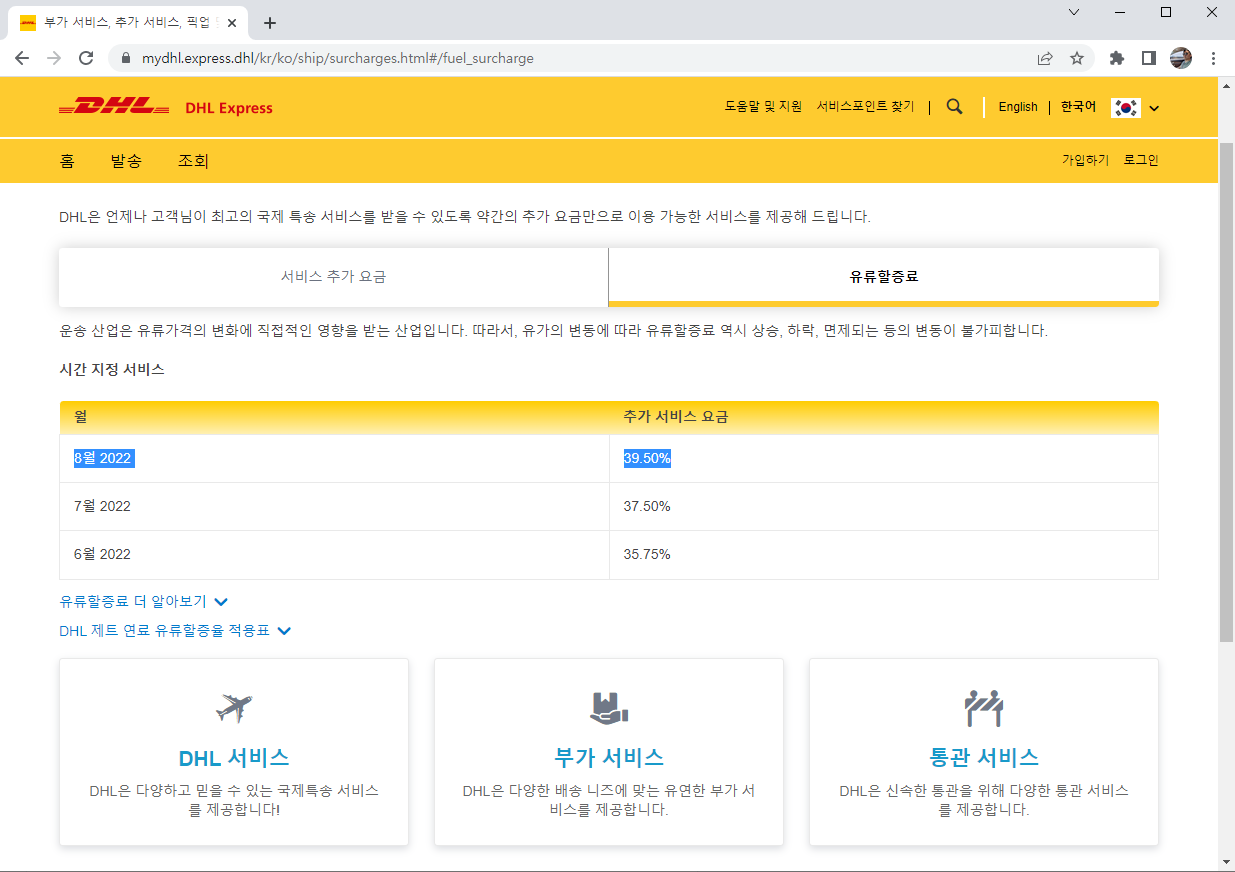
Task: Open the Chrome extensions puzzle icon
Action: click(x=1117, y=58)
